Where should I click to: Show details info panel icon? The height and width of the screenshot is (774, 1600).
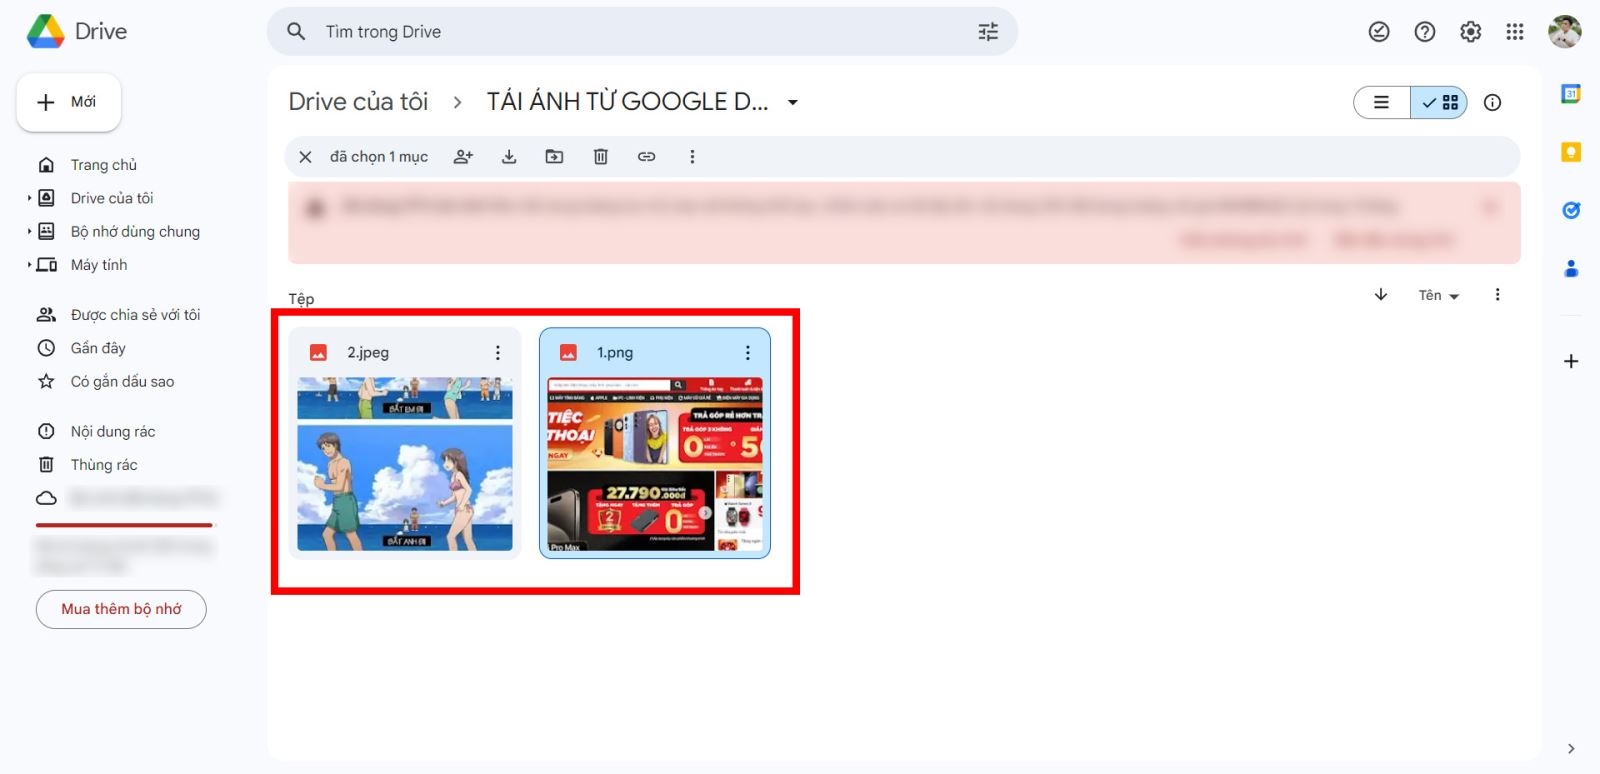(x=1492, y=102)
